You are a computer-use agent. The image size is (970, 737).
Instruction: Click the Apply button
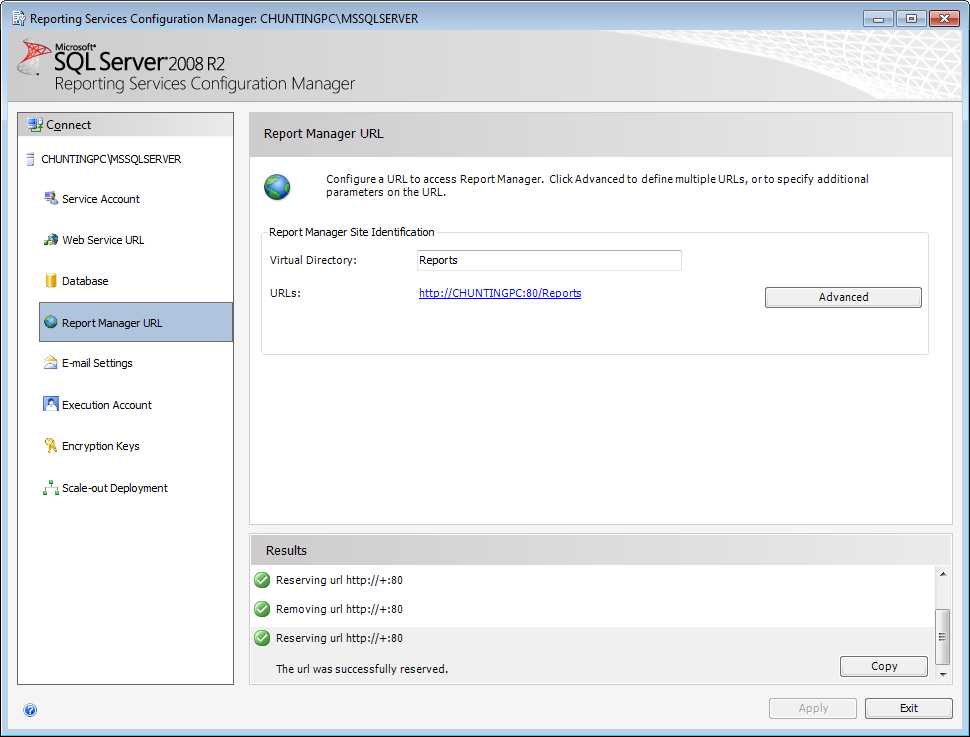pos(813,708)
